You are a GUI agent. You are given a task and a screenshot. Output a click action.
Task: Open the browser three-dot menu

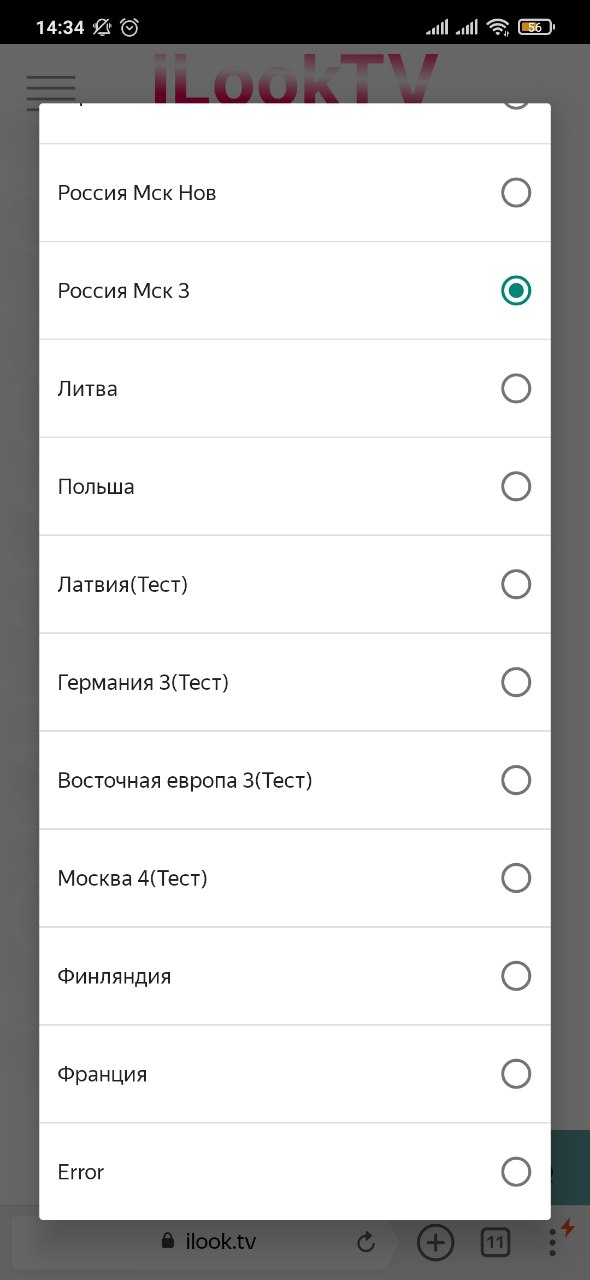[x=553, y=1243]
